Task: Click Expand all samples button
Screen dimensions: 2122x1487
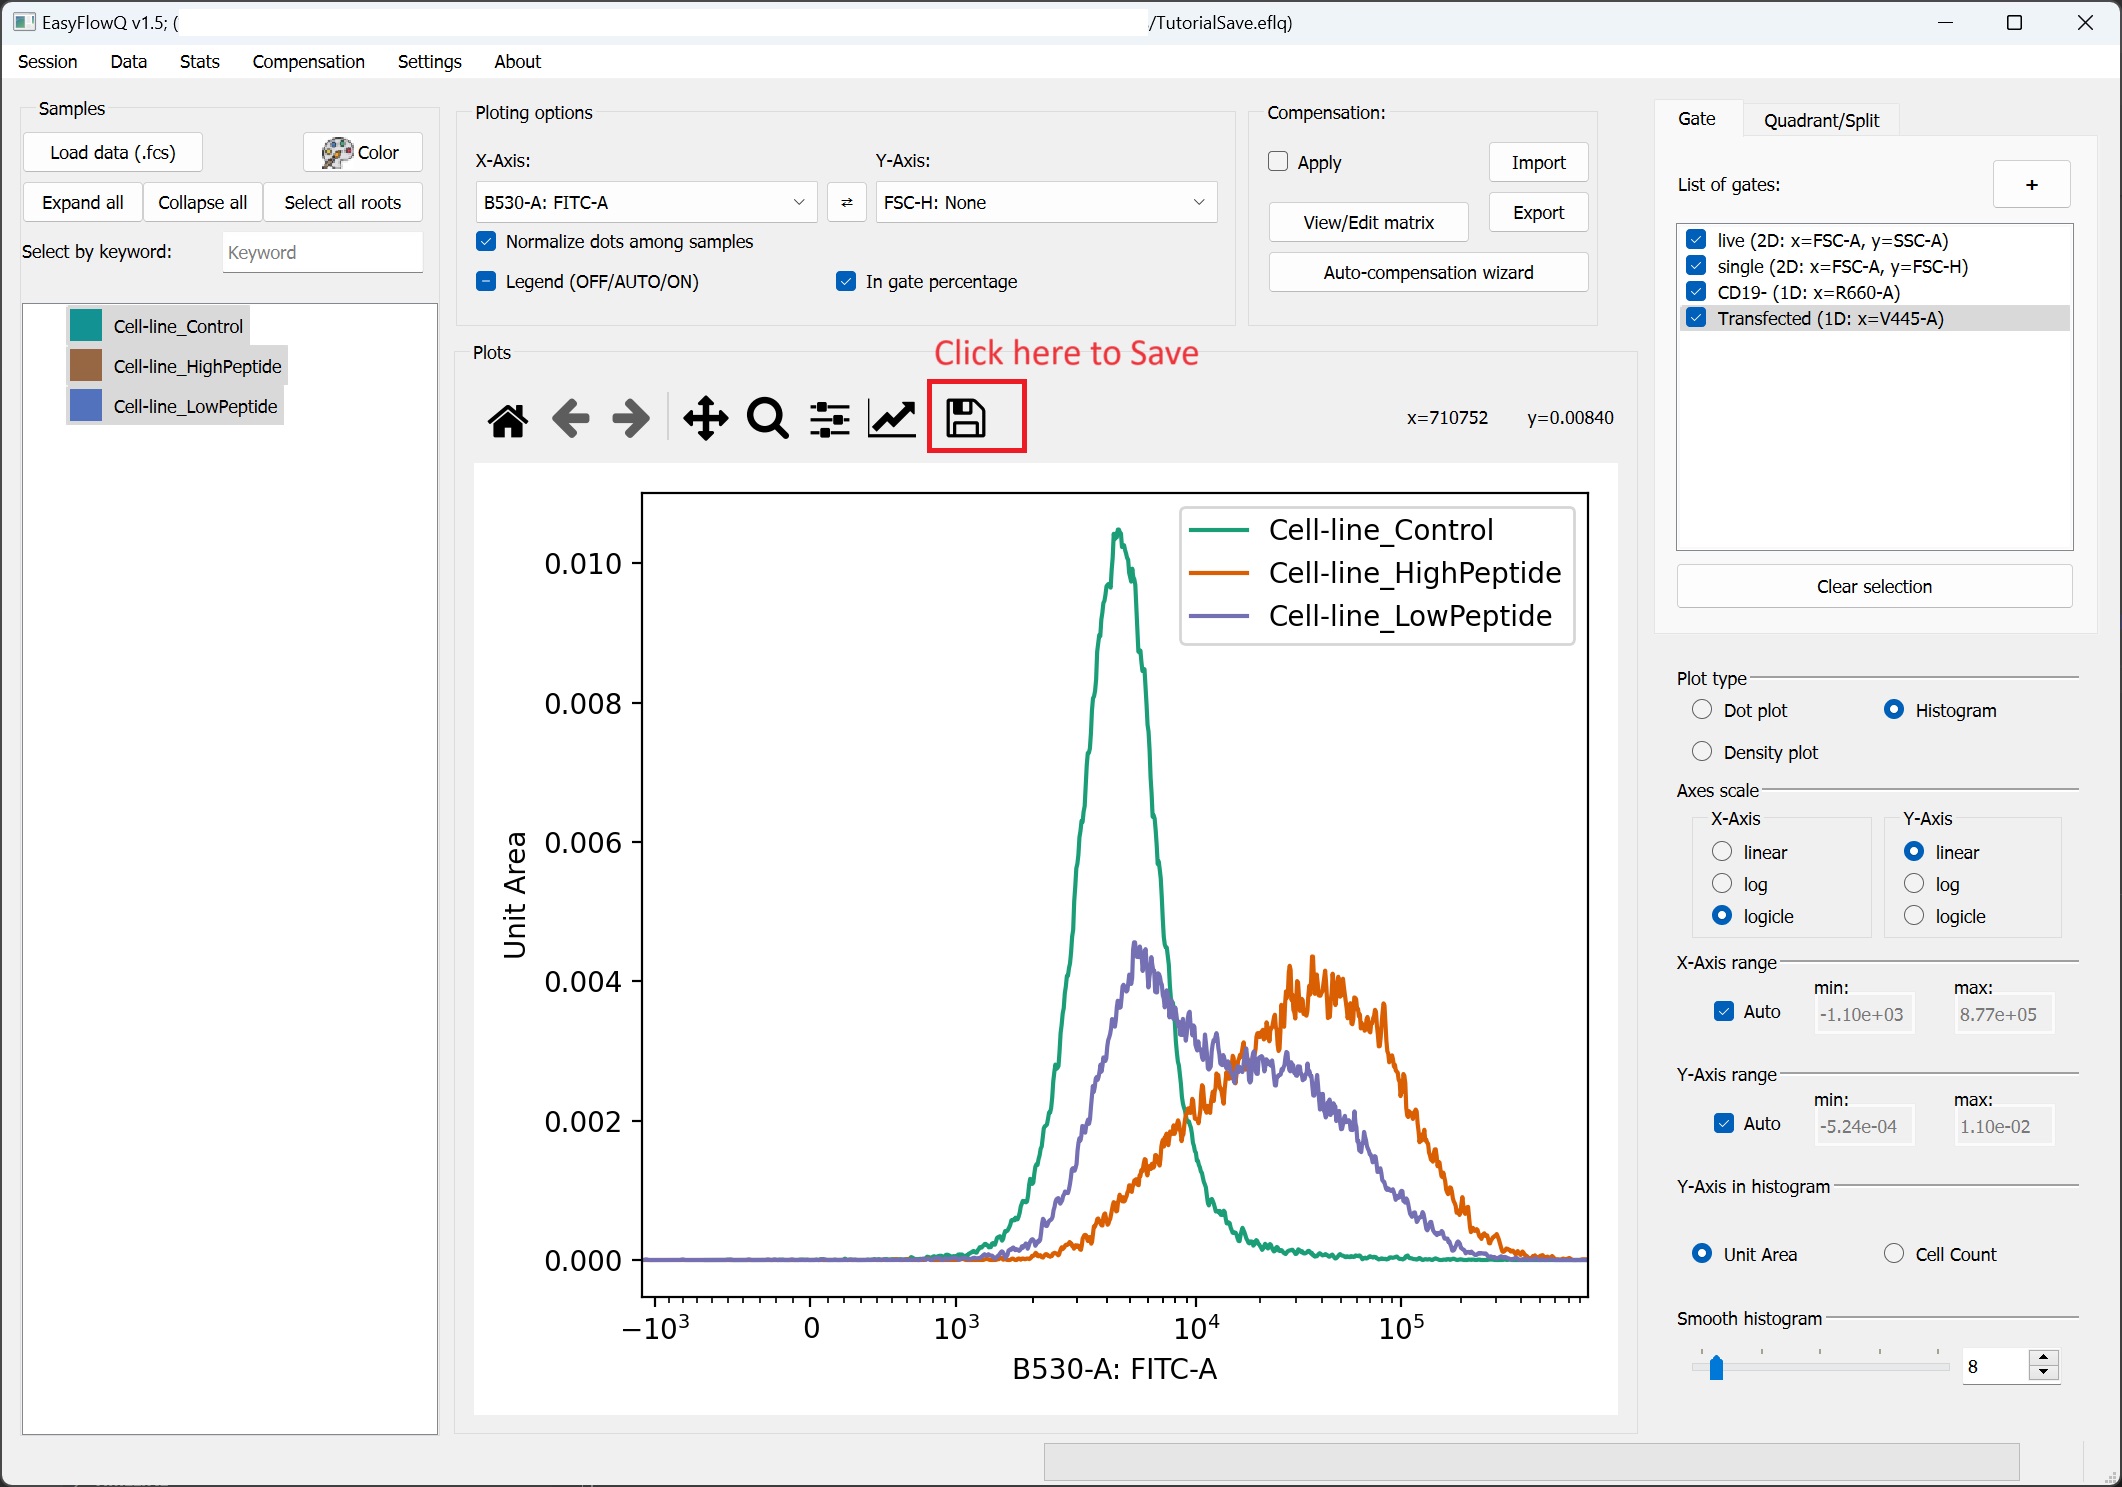Action: click(83, 203)
